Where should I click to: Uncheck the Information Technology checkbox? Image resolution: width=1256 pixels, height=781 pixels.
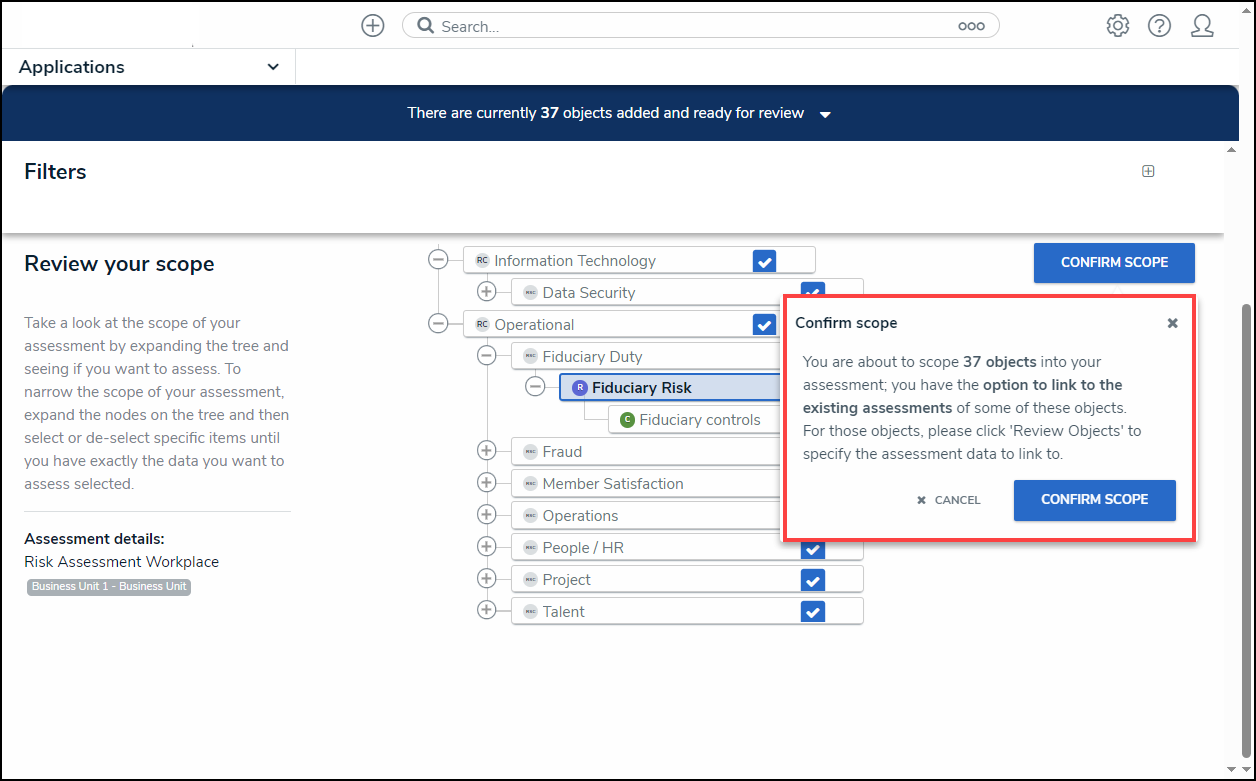point(764,261)
